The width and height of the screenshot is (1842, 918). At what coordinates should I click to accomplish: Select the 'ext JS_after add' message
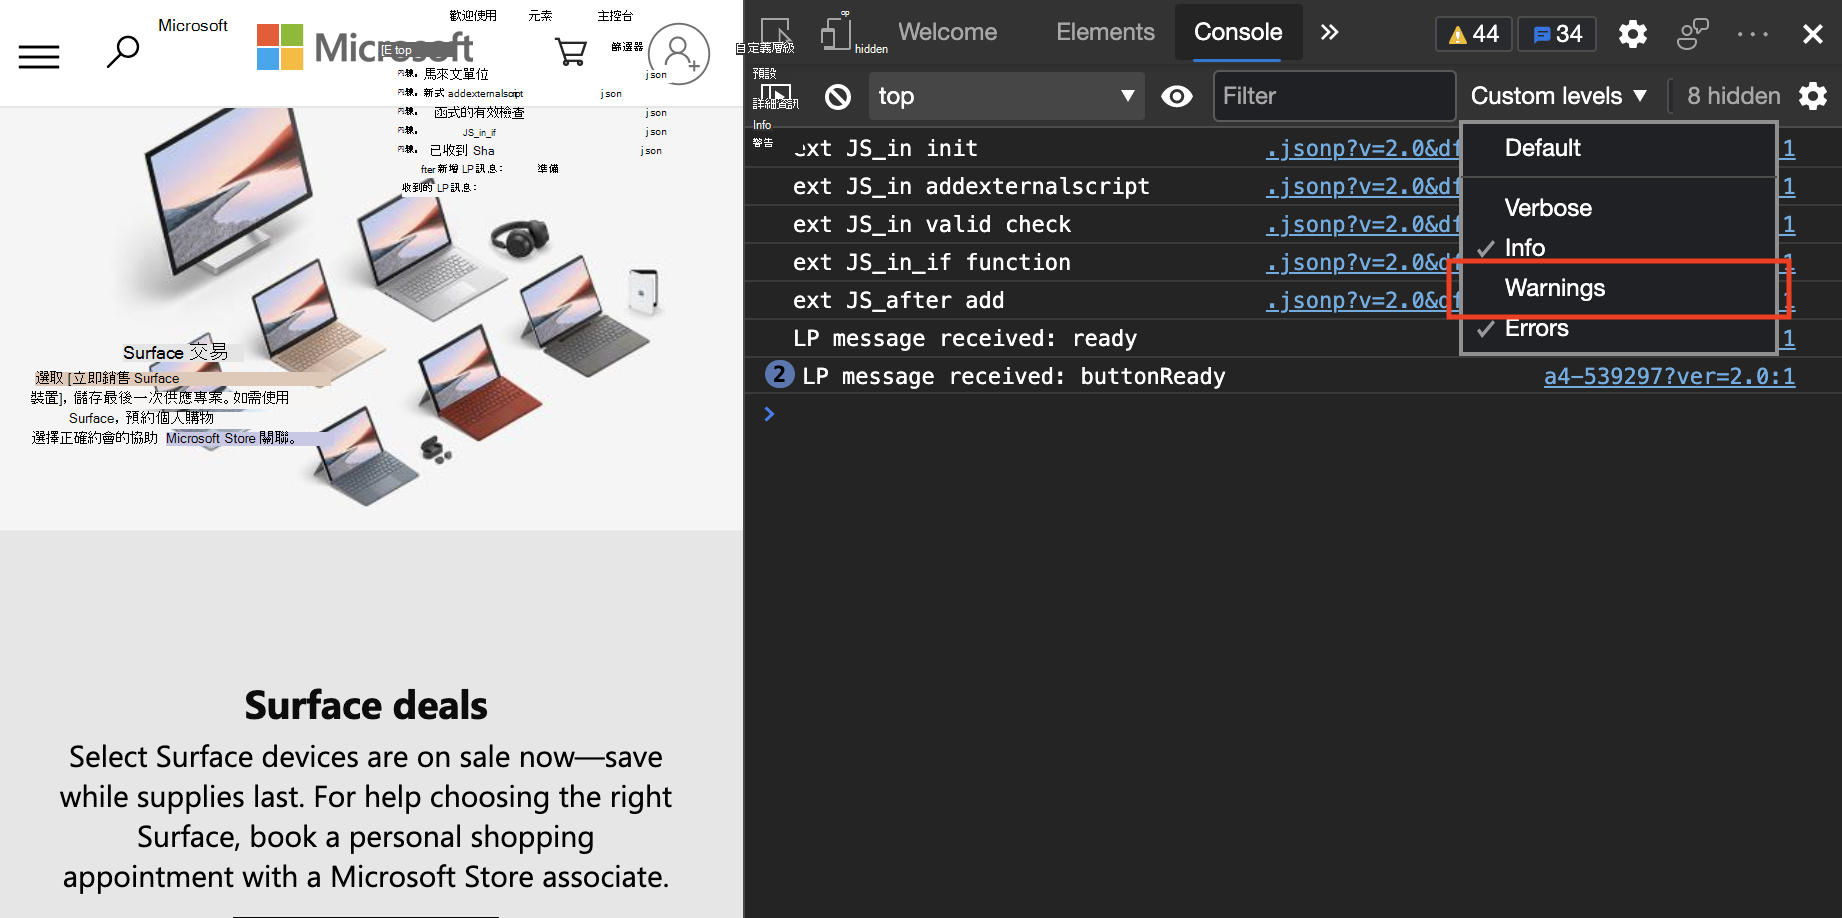tap(899, 300)
